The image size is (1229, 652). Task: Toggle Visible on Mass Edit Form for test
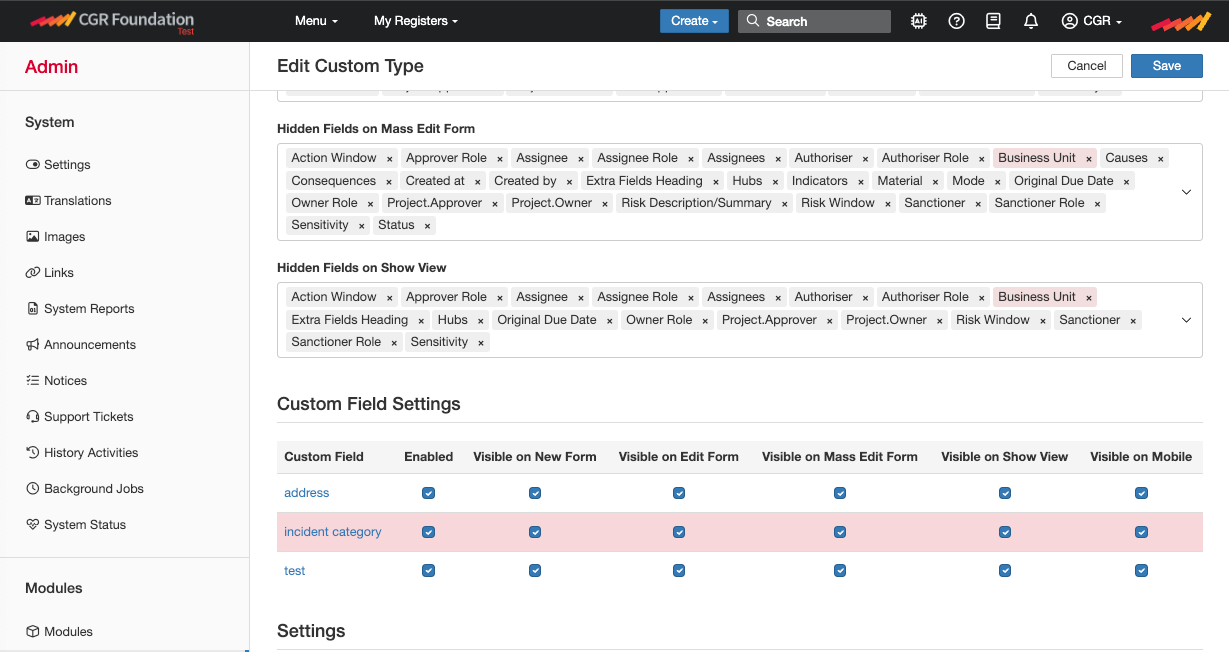(x=840, y=571)
